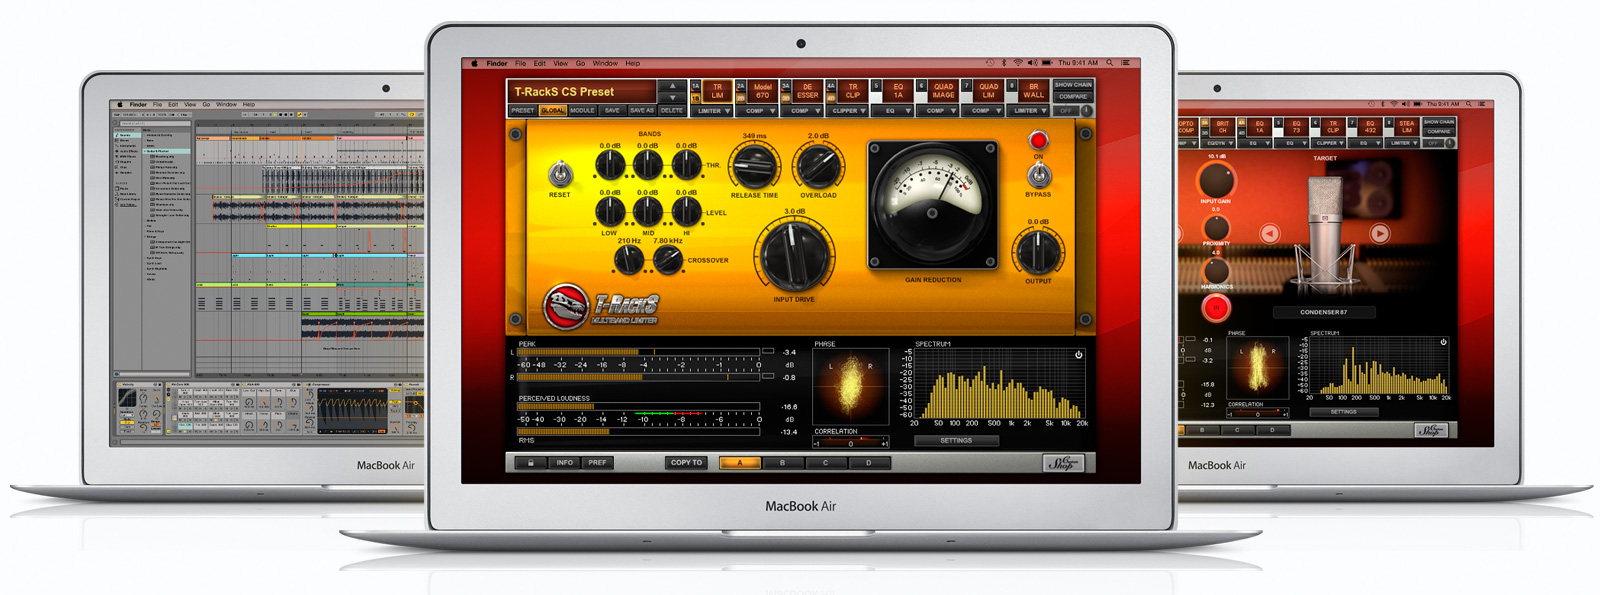Viewport: 1600px width, 595px height.
Task: Click the lock icon in bottom bar
Action: [530, 463]
